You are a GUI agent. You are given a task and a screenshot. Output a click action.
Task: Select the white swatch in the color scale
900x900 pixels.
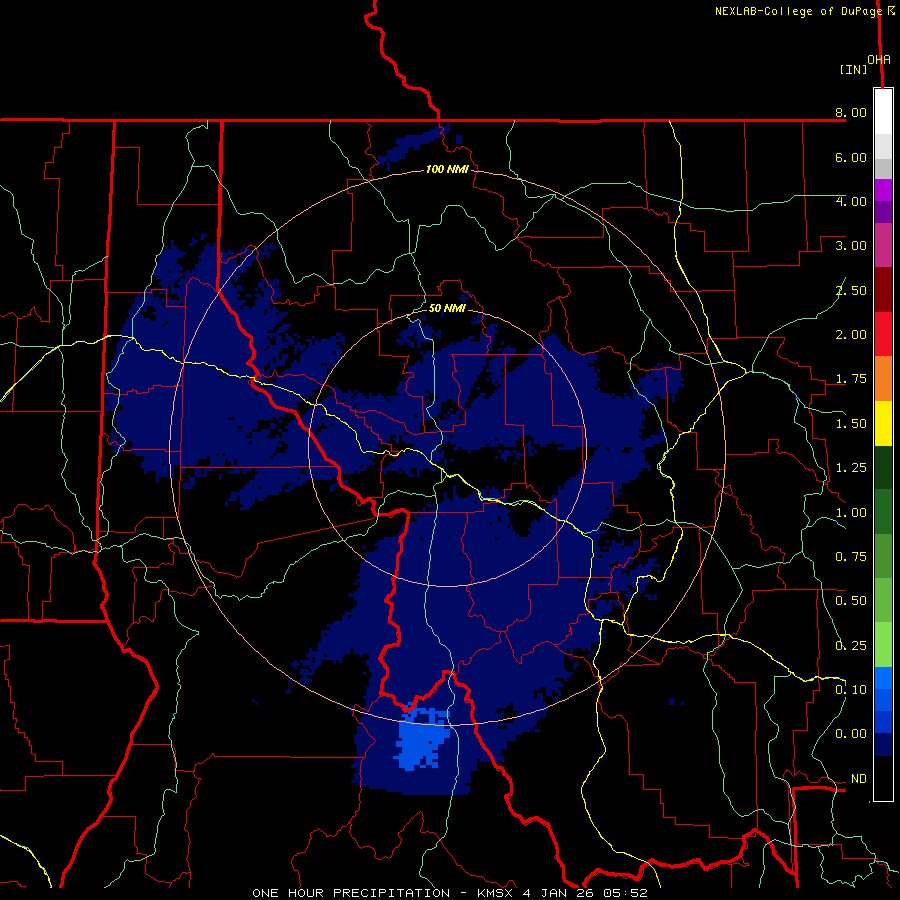(x=883, y=112)
